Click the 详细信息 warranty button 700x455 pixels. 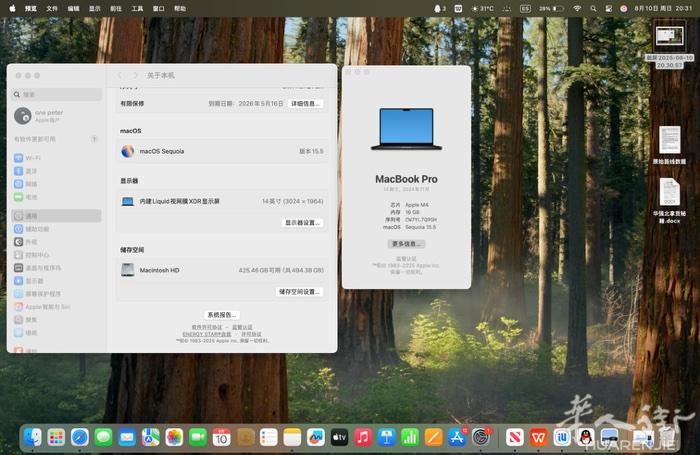click(x=305, y=104)
